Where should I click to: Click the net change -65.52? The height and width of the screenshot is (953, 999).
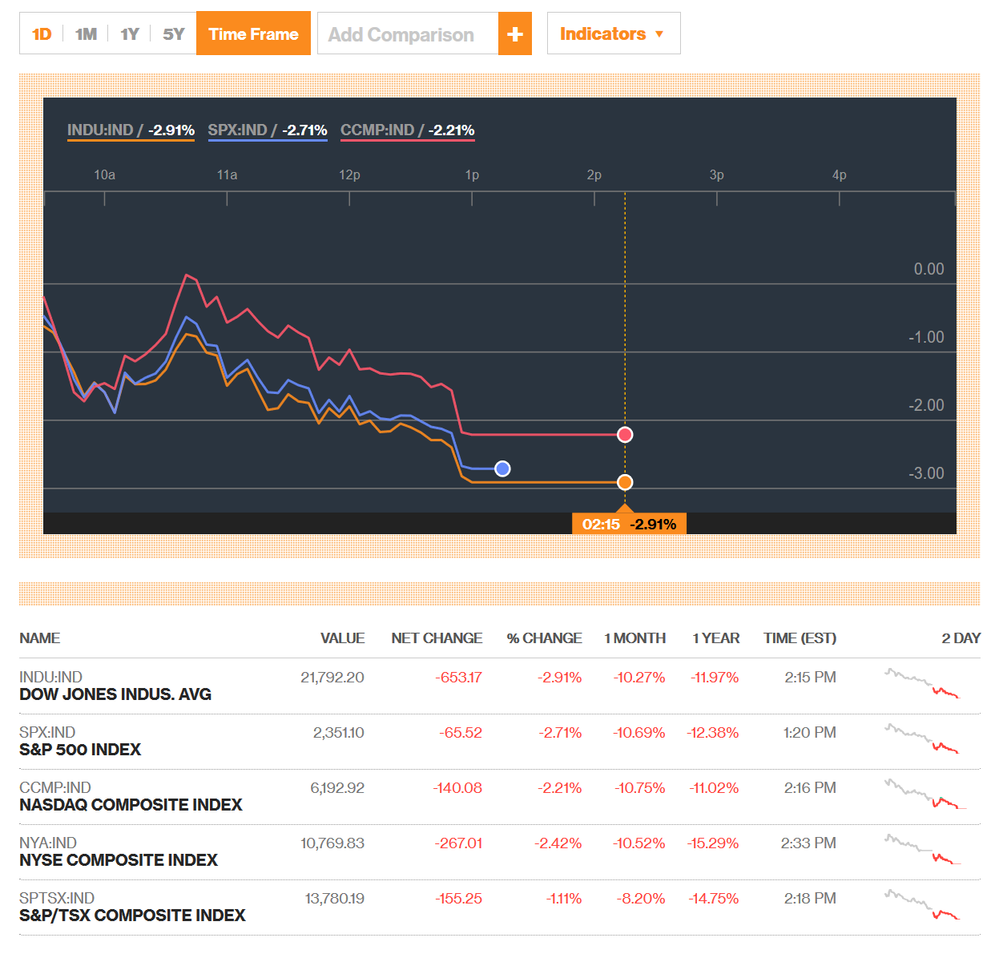[x=461, y=733]
